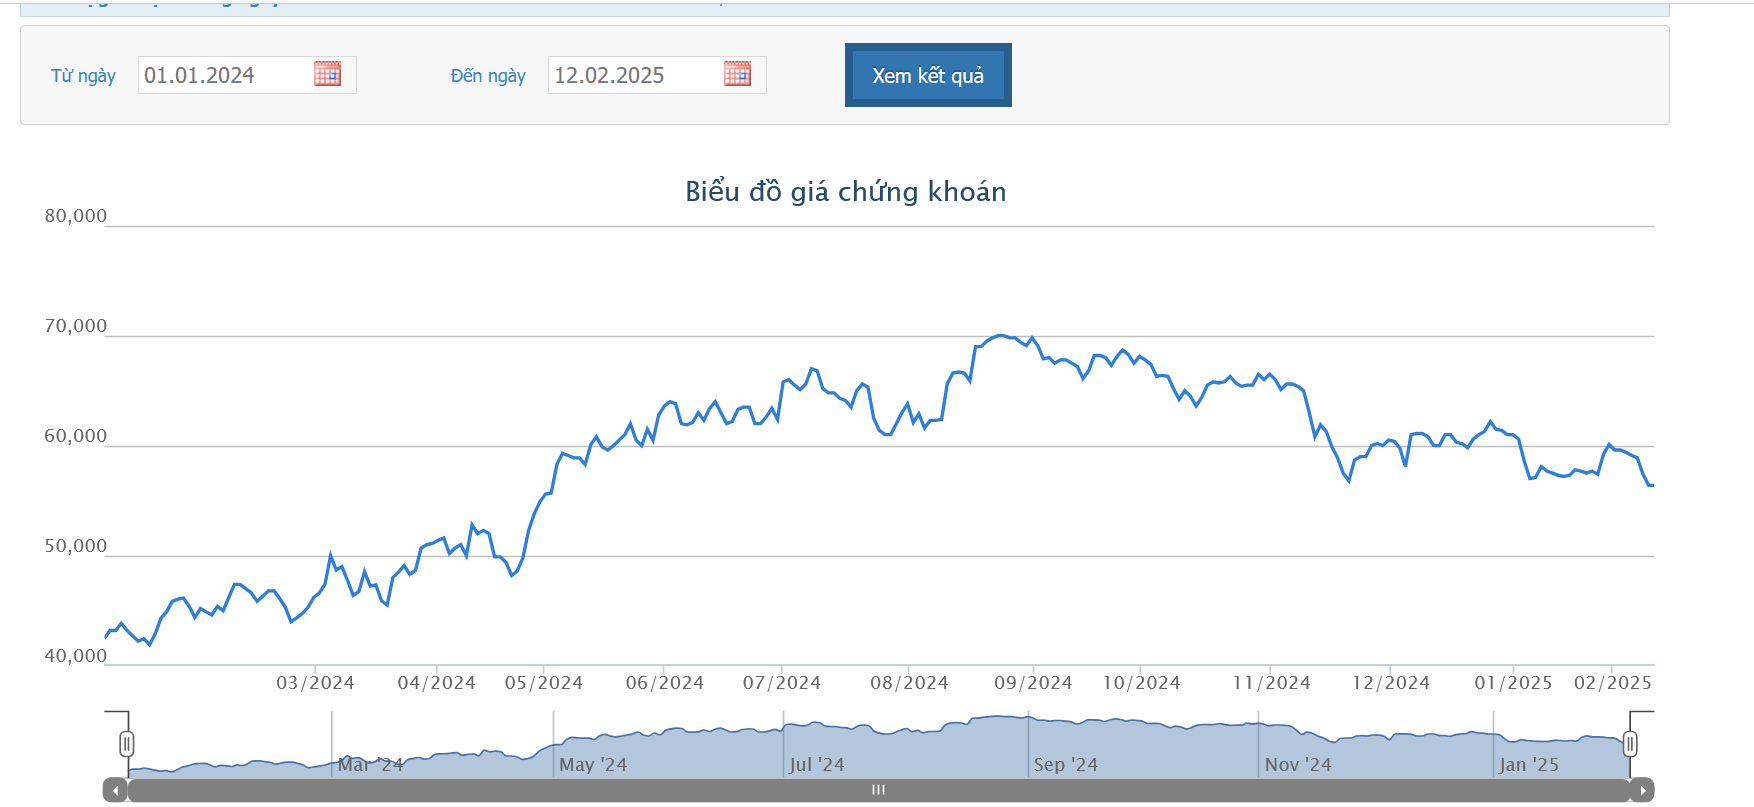This screenshot has height=807, width=1754.
Task: Open the calendar picker for Đến ngày
Action: pyautogui.click(x=737, y=74)
